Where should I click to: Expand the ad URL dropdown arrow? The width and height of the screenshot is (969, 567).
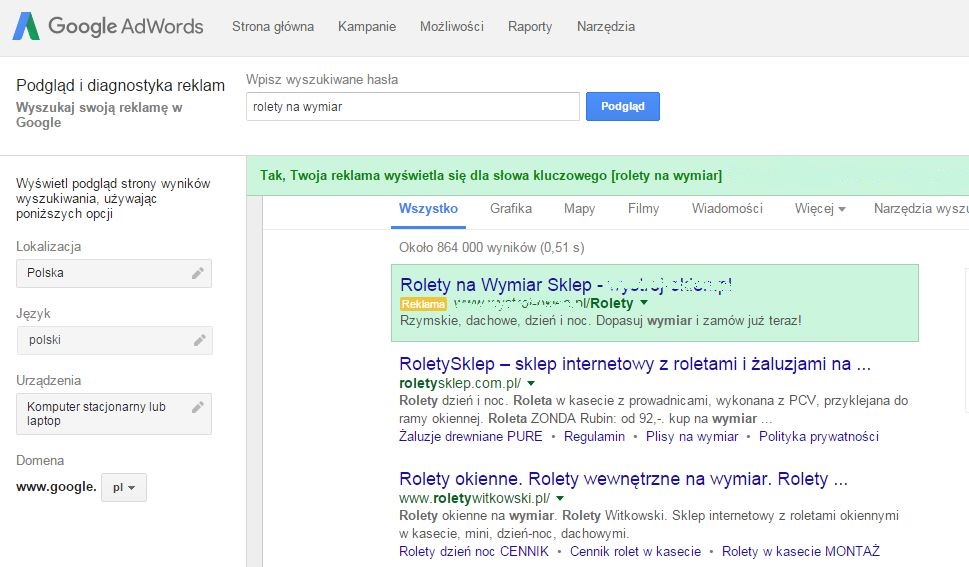click(644, 303)
